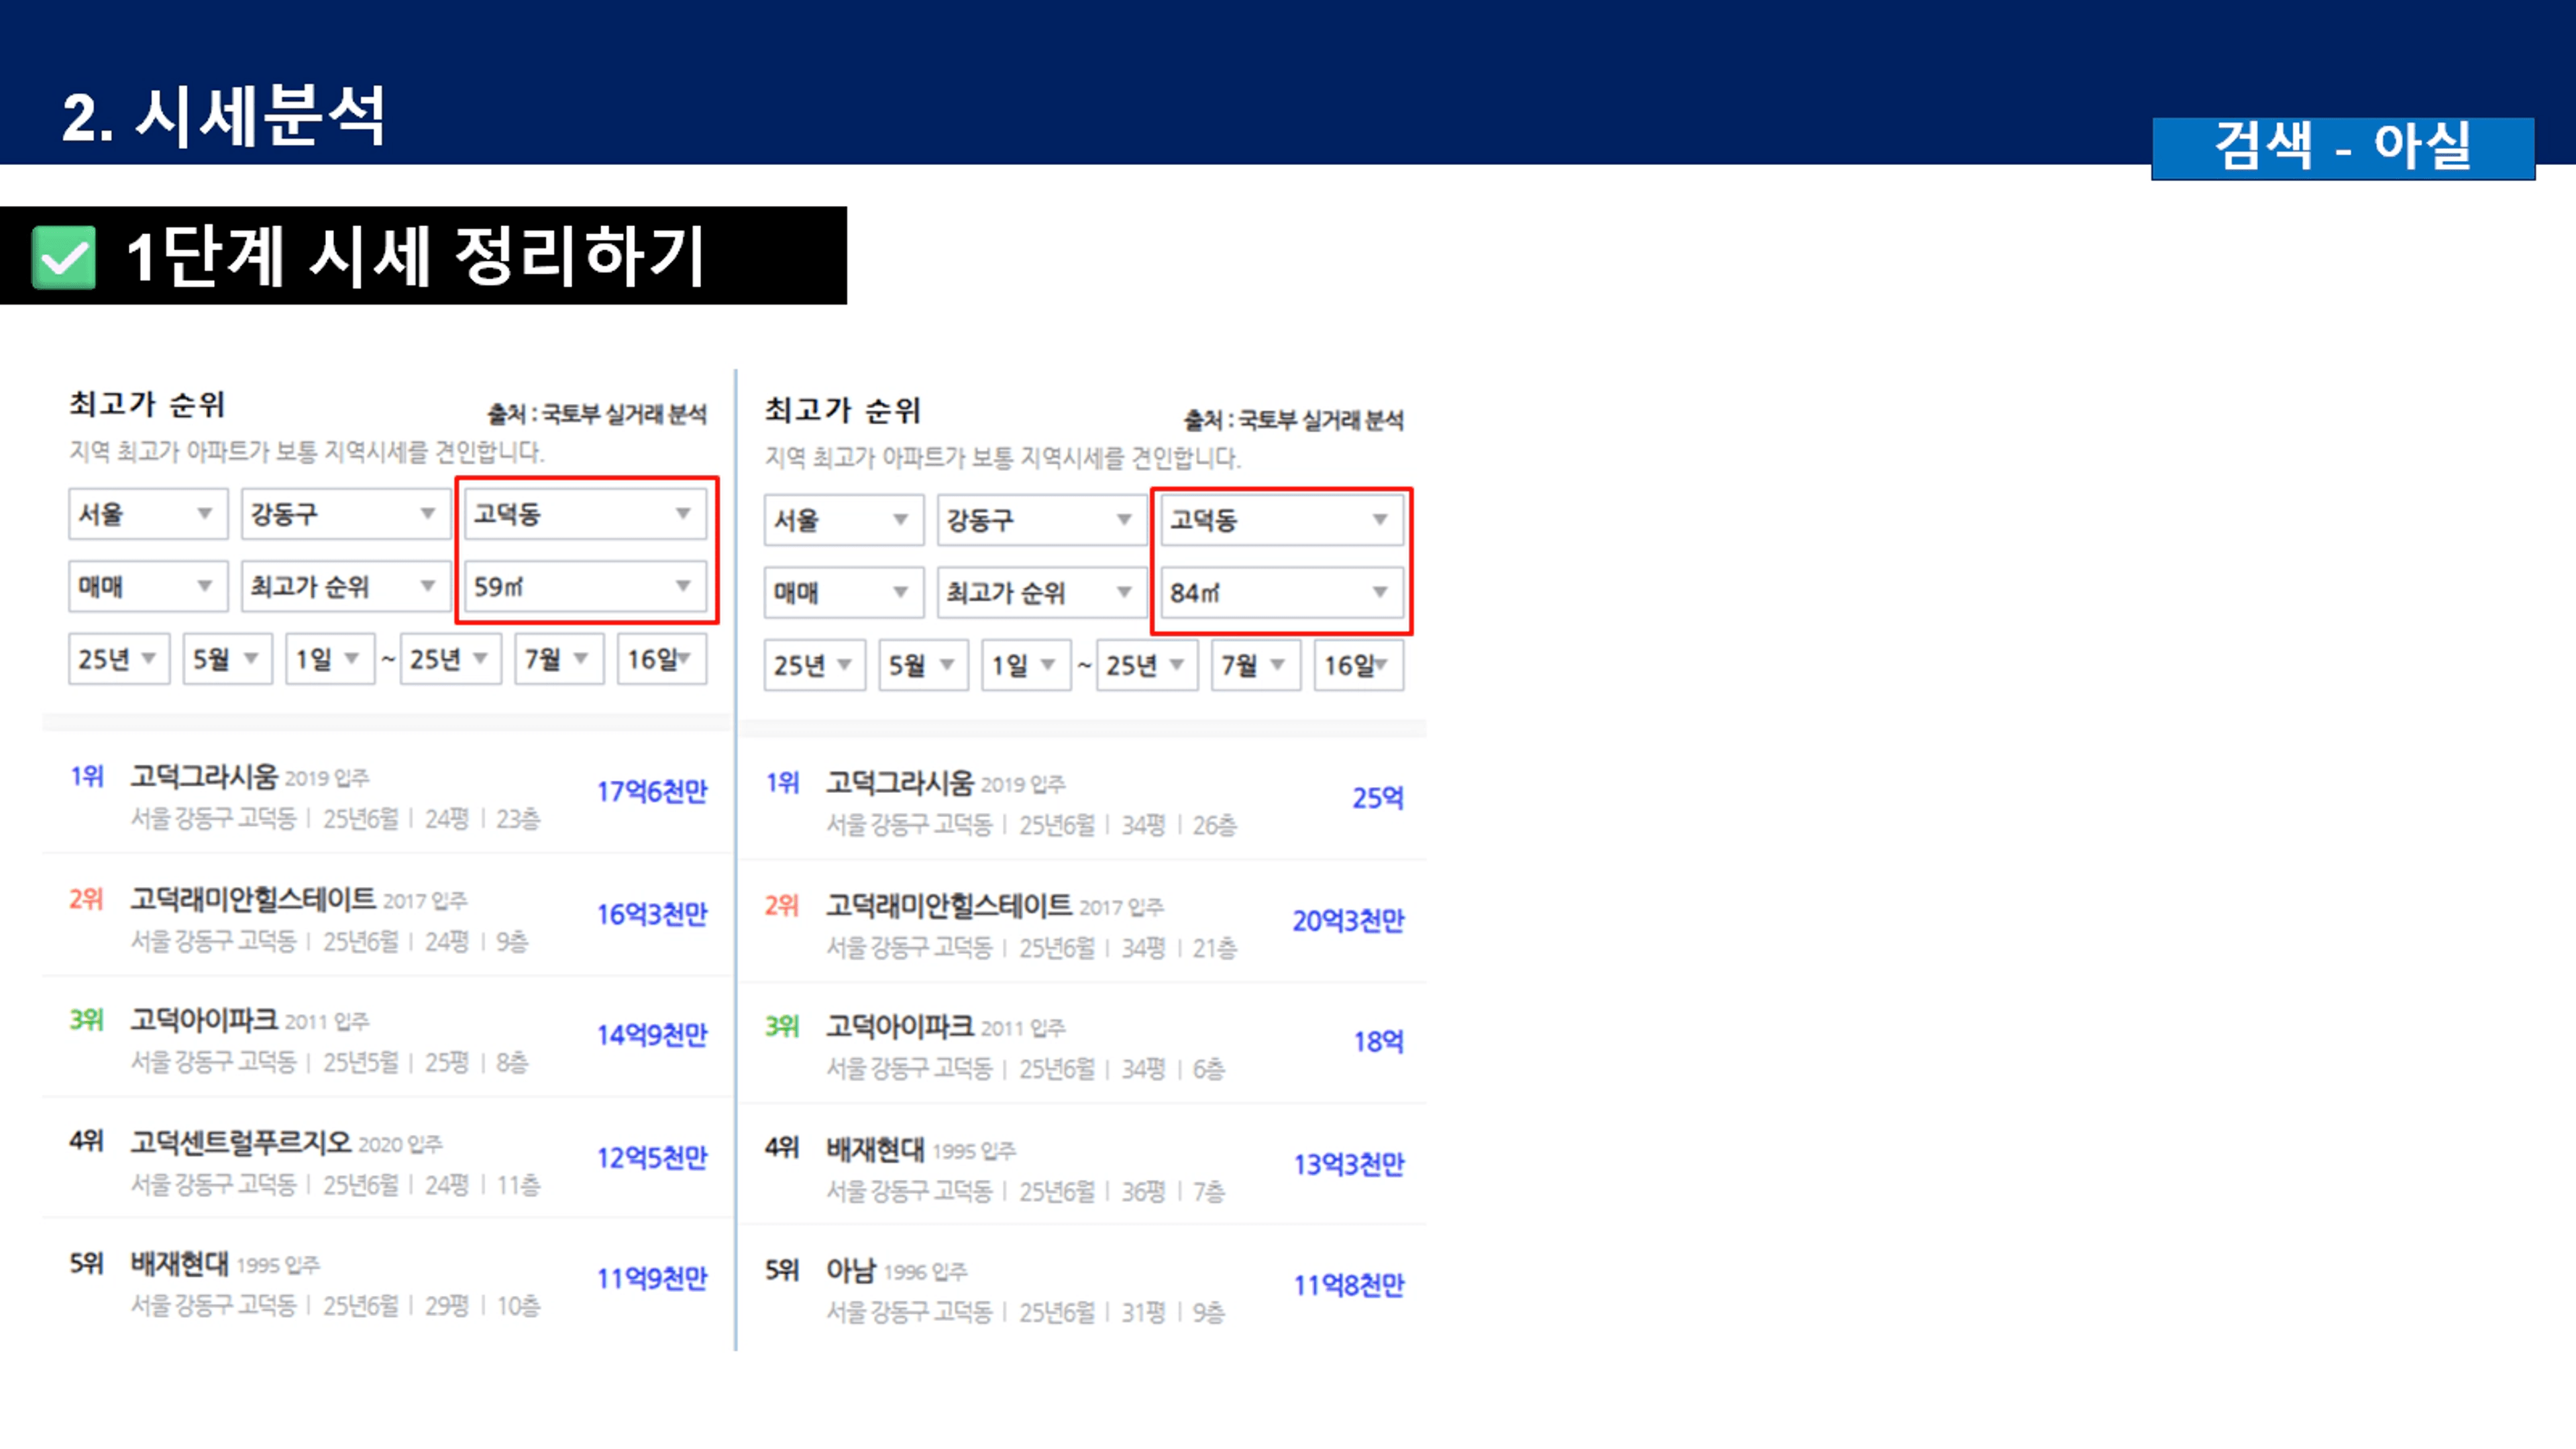Click the 17억6천만 price value
The image size is (2576, 1449).
click(652, 792)
